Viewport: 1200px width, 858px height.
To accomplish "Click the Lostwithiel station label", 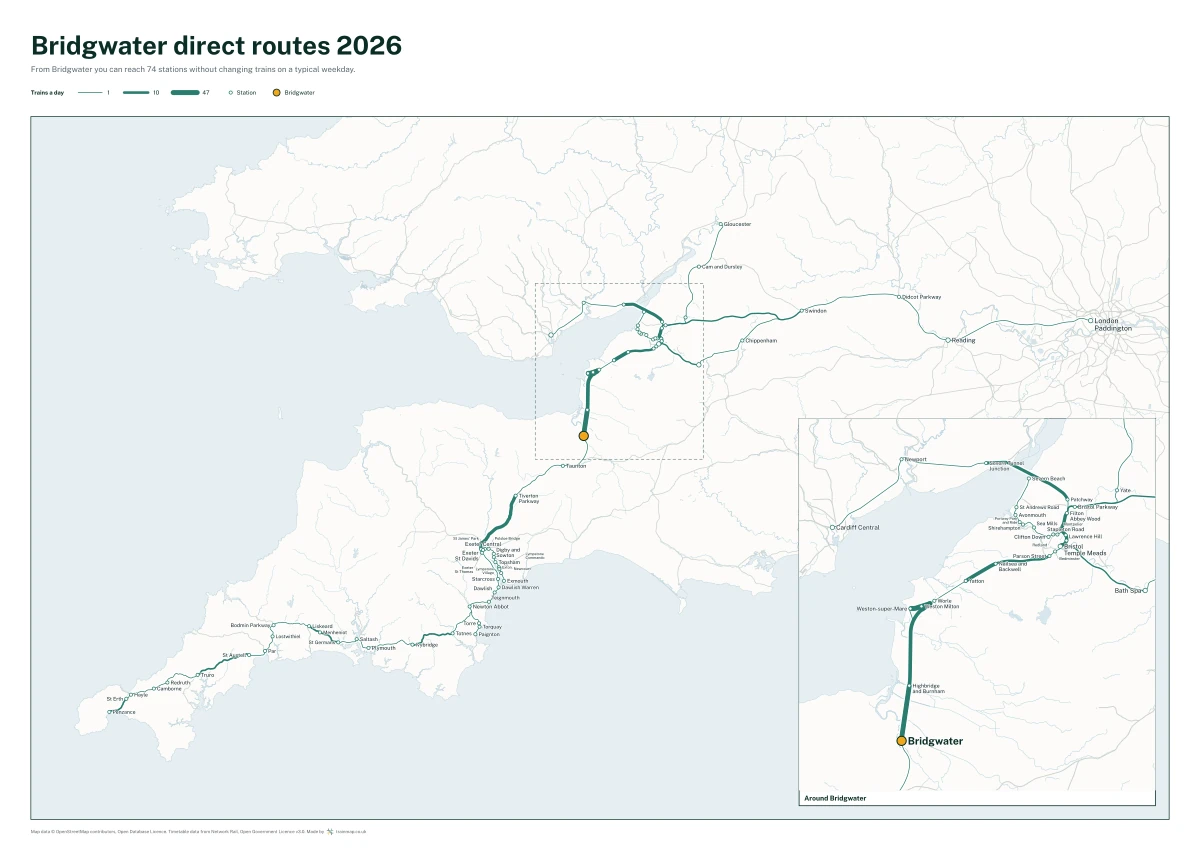I will pos(287,636).
